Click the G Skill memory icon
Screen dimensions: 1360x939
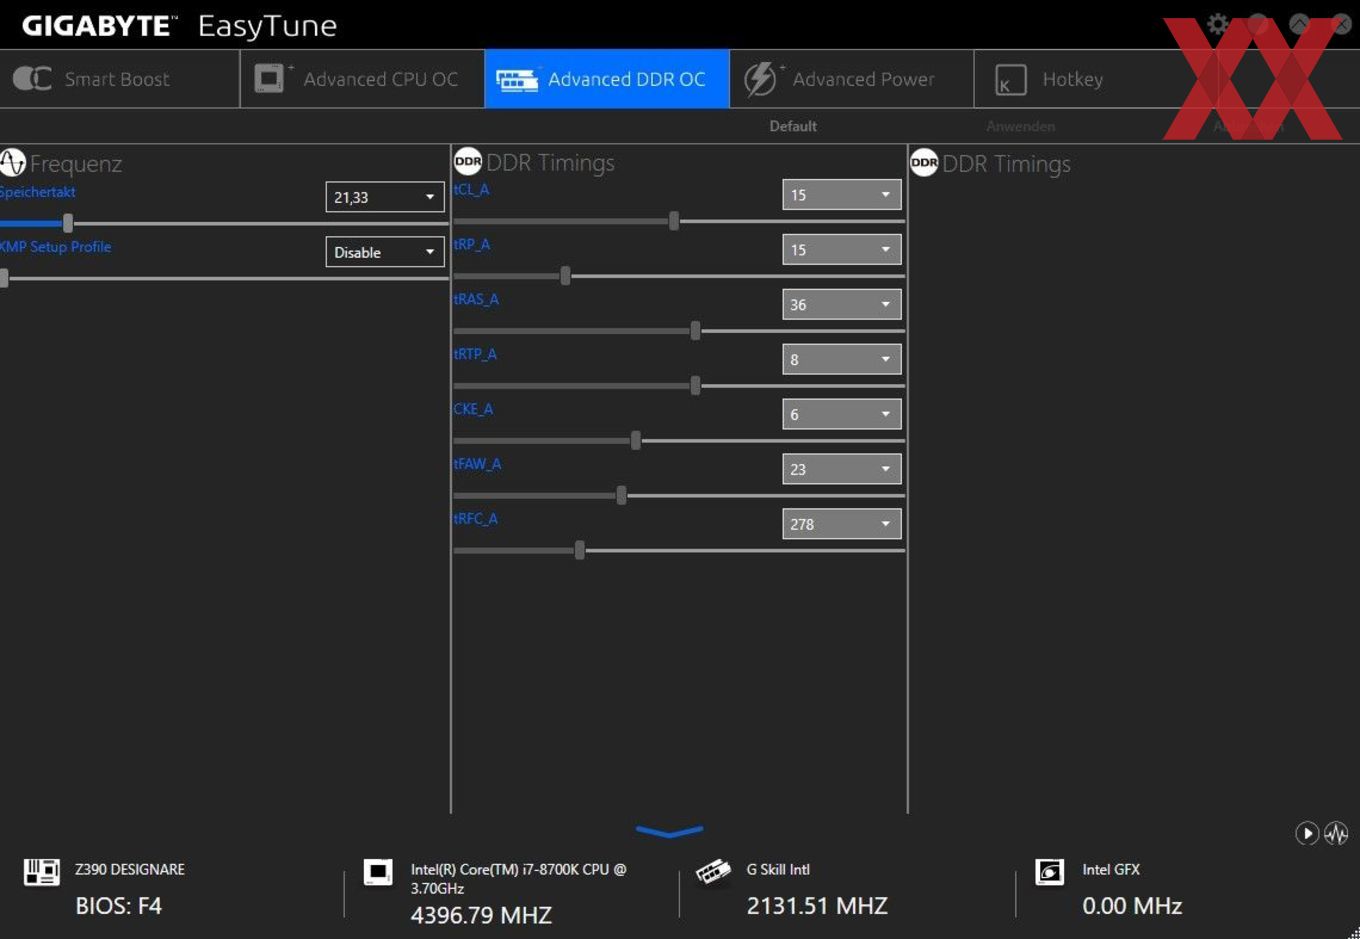click(x=713, y=872)
